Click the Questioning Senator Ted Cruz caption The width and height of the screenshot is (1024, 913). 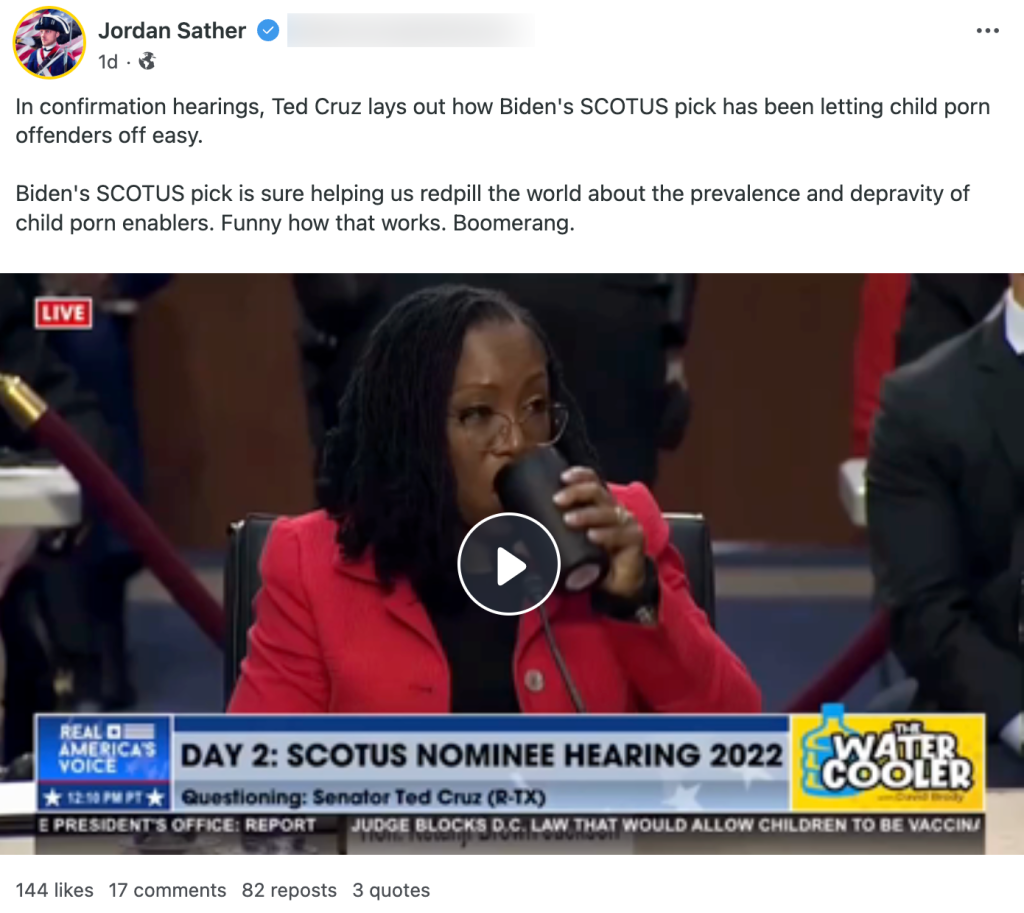pyautogui.click(x=363, y=797)
